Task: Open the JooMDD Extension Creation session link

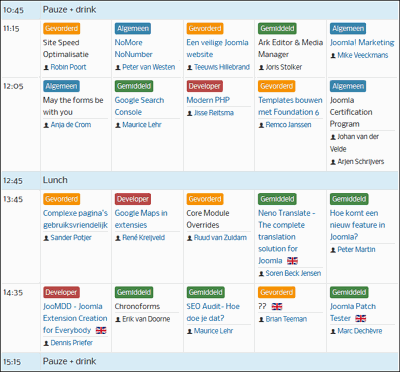Action: pos(75,318)
